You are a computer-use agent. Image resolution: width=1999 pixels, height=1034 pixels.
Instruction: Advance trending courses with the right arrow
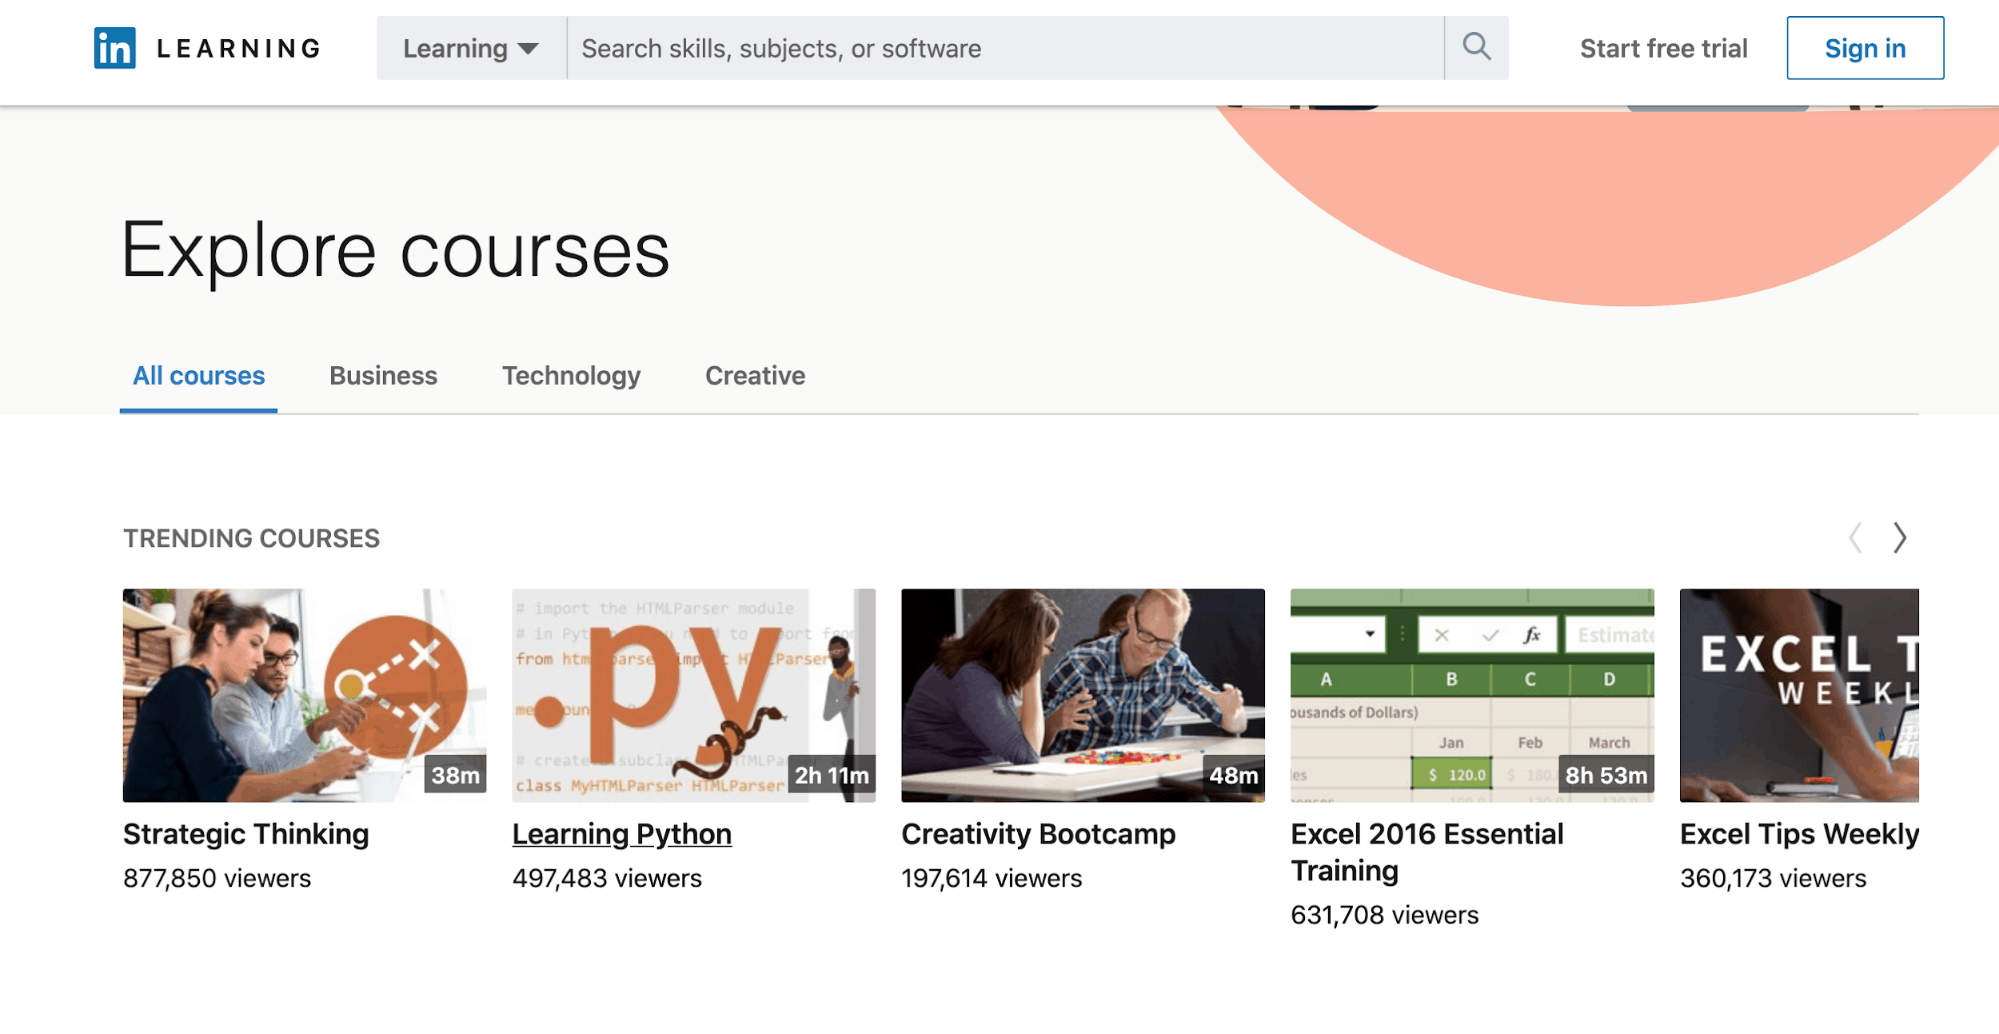click(1898, 538)
